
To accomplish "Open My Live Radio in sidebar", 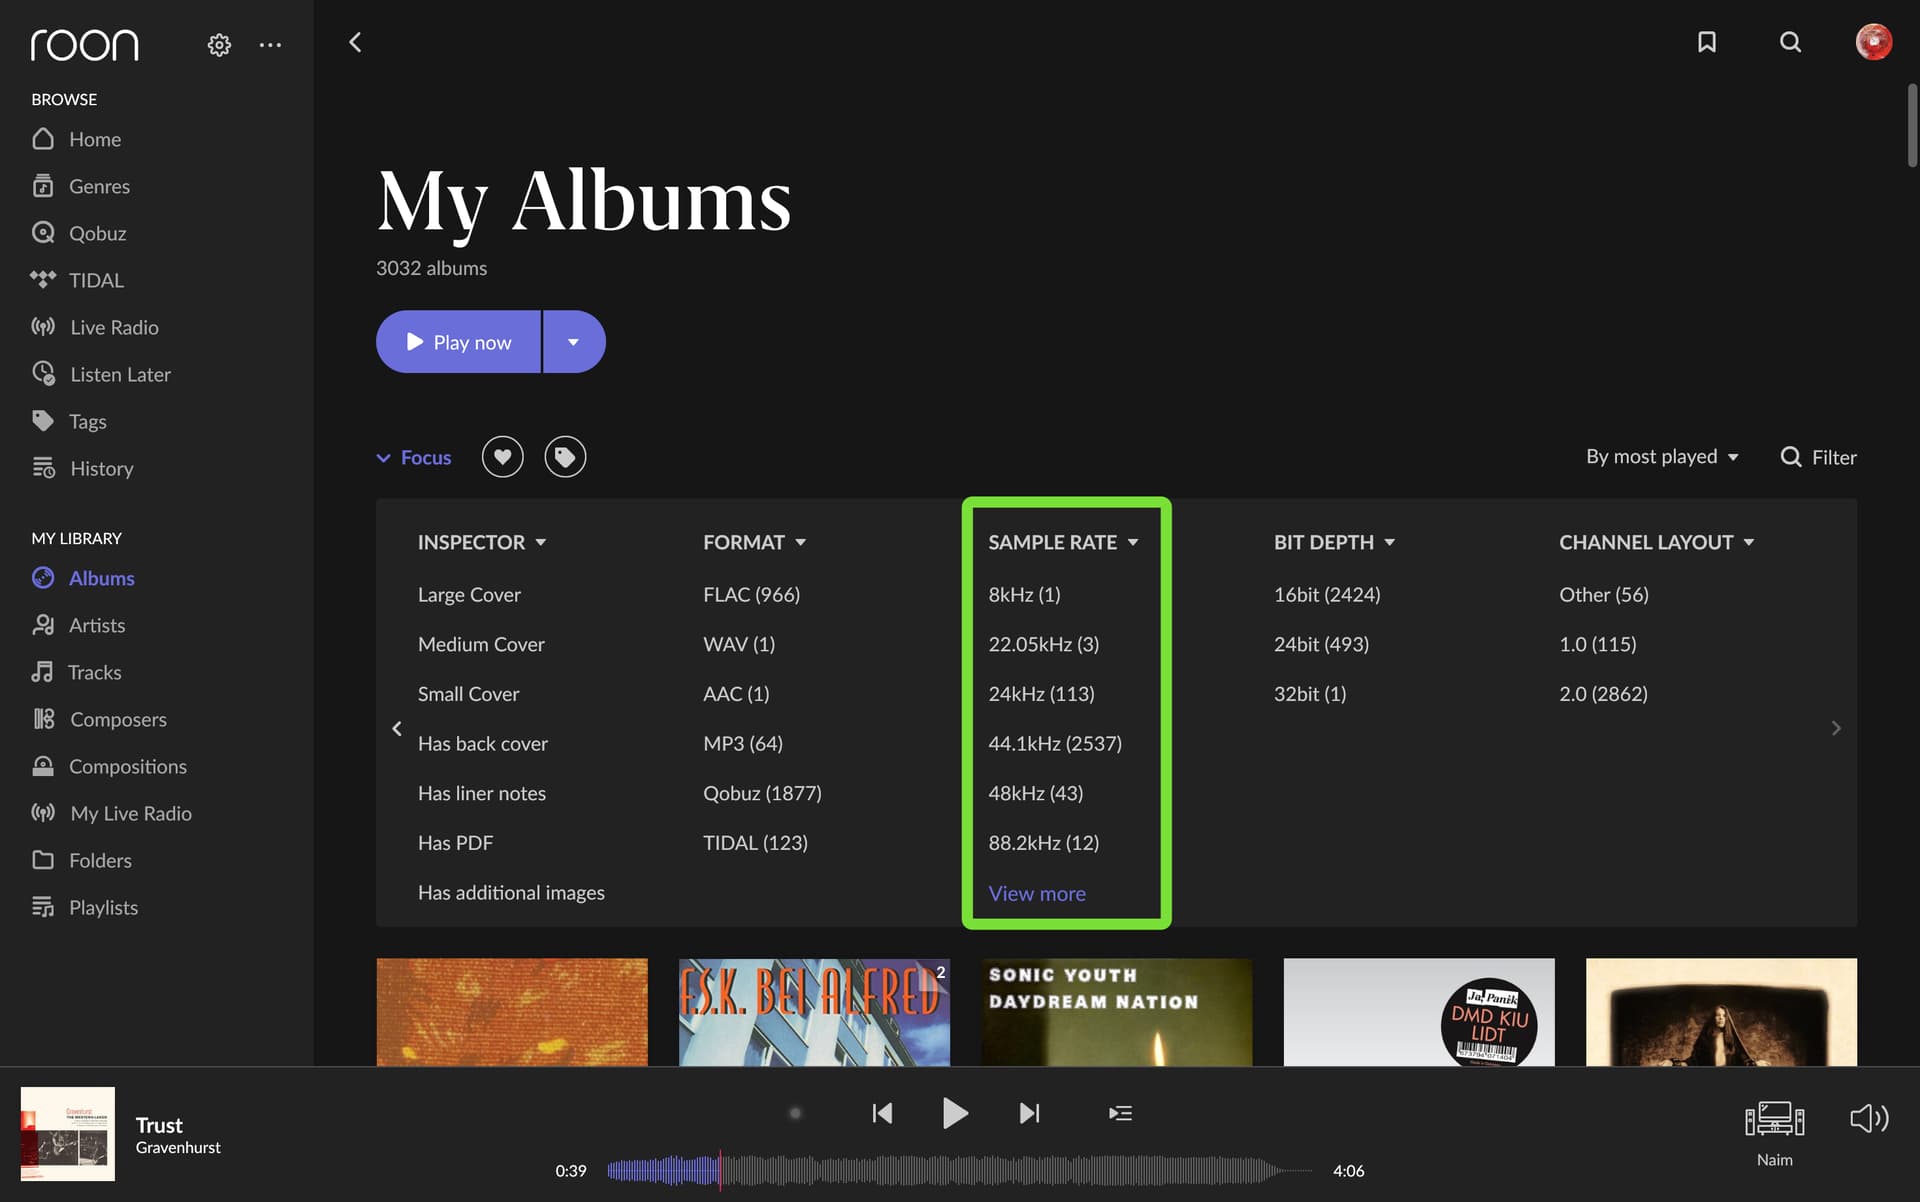I will pos(111,813).
